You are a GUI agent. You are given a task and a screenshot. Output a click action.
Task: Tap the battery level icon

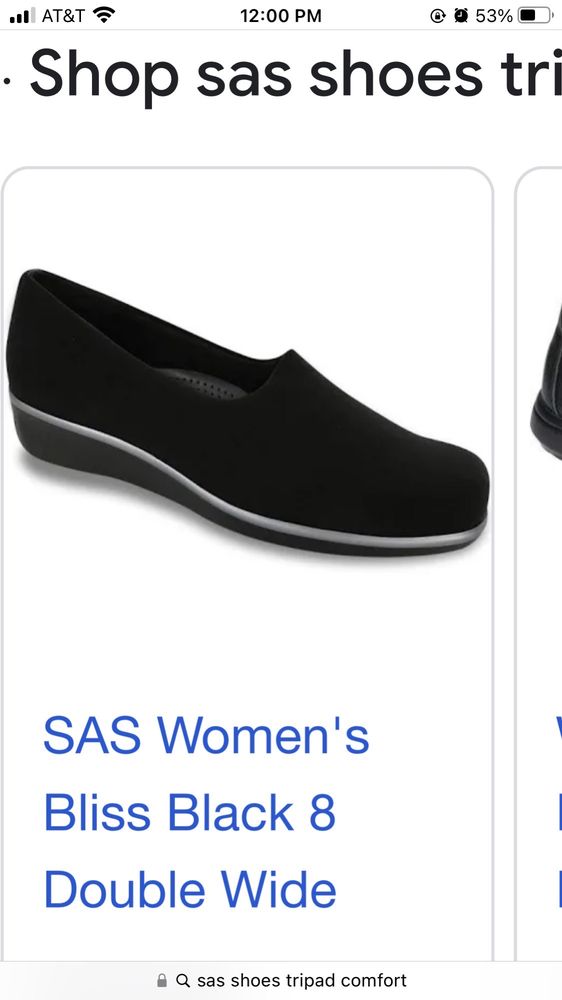[536, 16]
